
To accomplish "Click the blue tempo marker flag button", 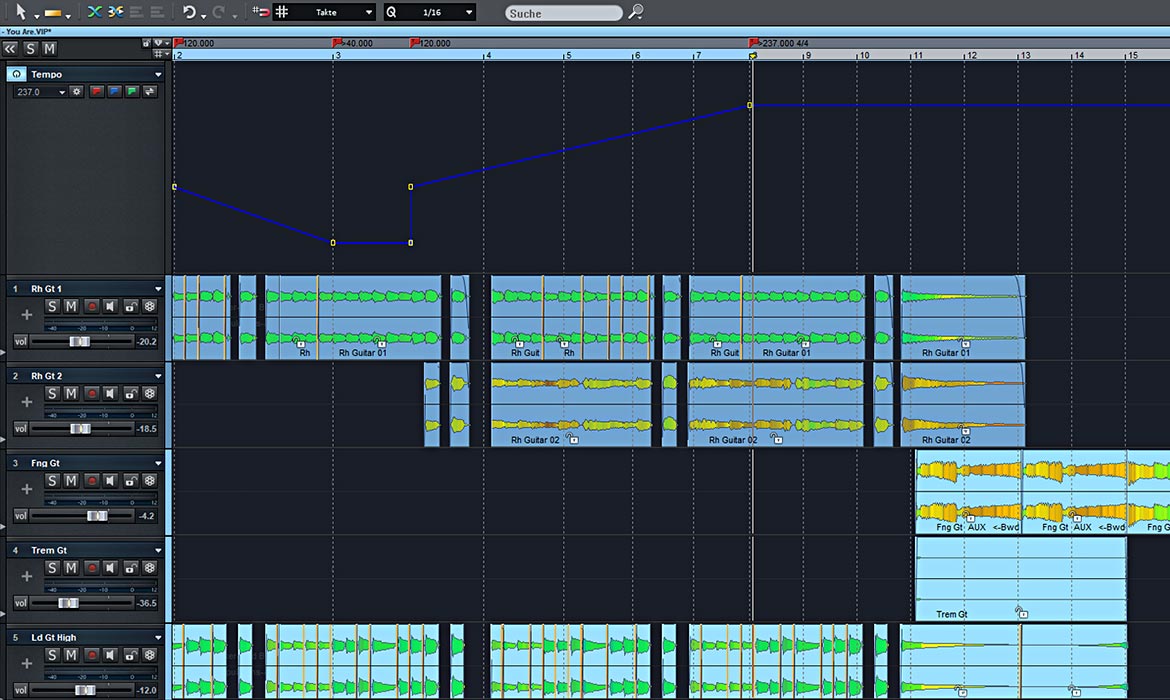I will point(114,92).
